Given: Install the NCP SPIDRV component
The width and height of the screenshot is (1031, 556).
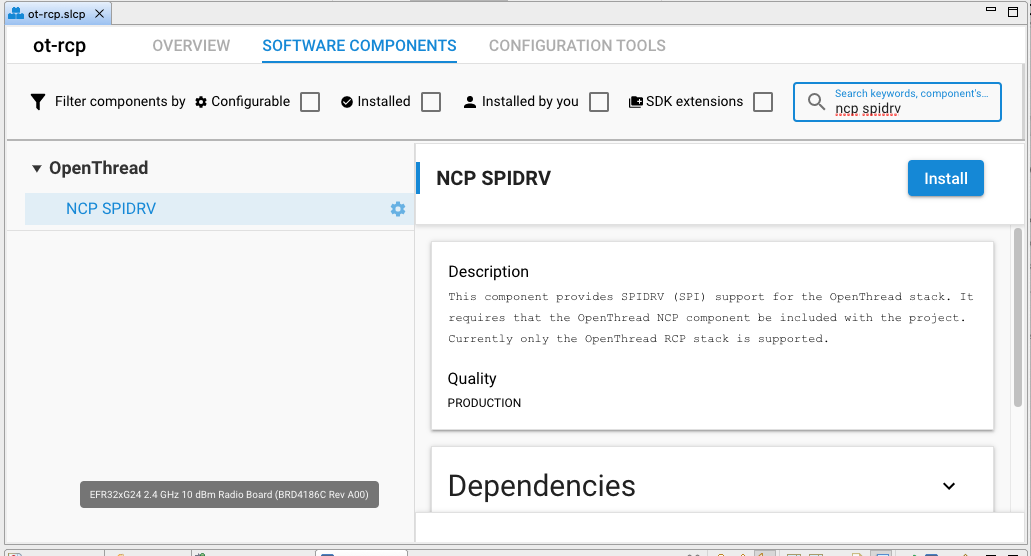Looking at the screenshot, I should click(x=946, y=178).
